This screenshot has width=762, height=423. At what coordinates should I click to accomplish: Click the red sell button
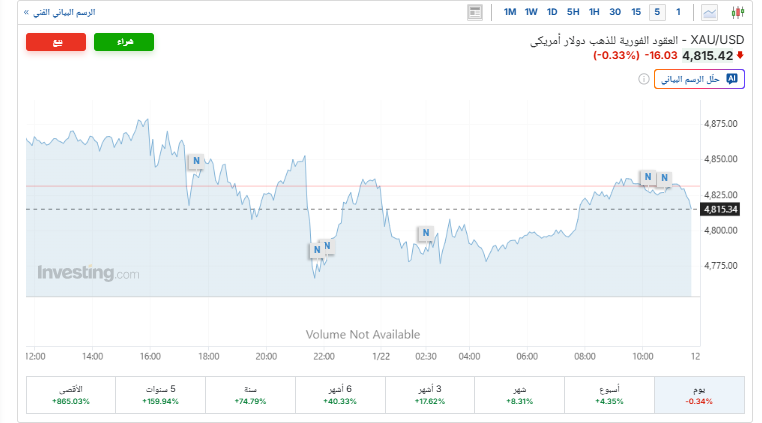pos(56,42)
